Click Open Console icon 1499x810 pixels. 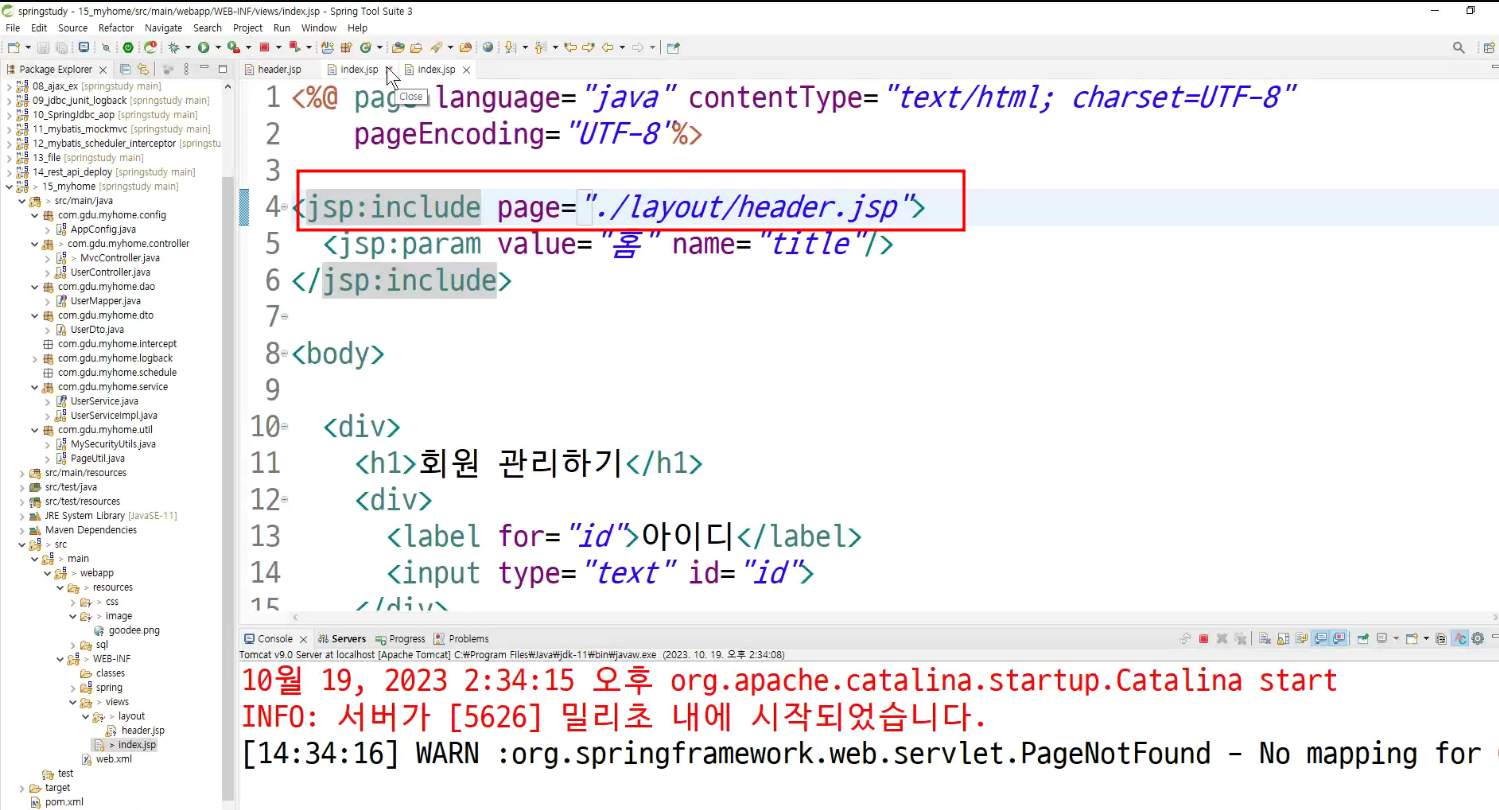pos(1411,638)
